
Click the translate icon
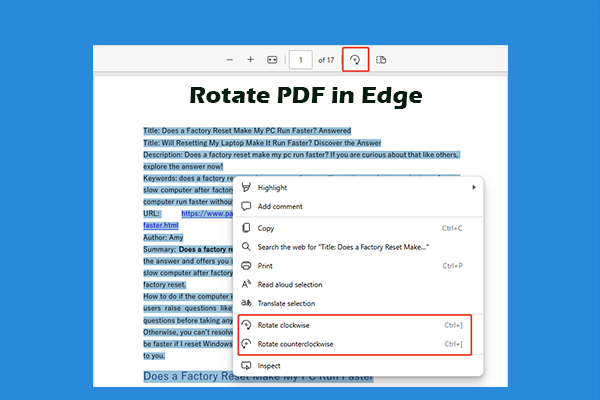click(x=246, y=303)
